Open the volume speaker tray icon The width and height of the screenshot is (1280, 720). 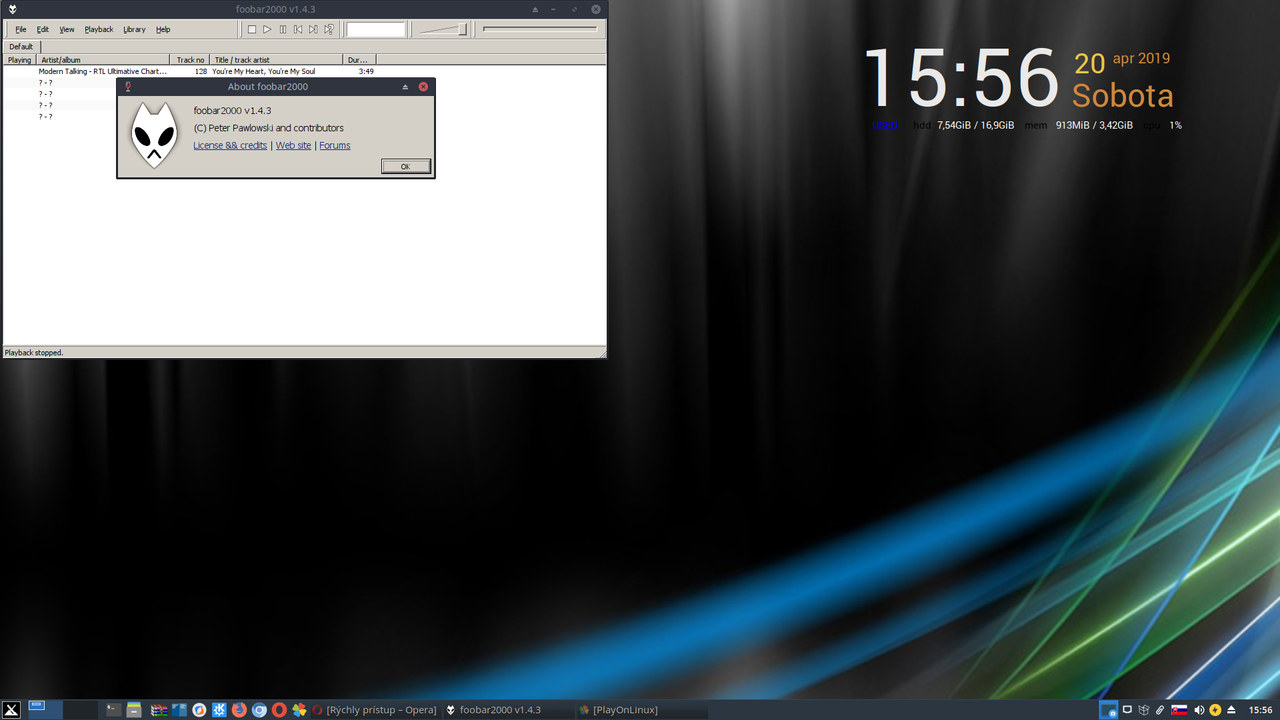pyautogui.click(x=1199, y=710)
